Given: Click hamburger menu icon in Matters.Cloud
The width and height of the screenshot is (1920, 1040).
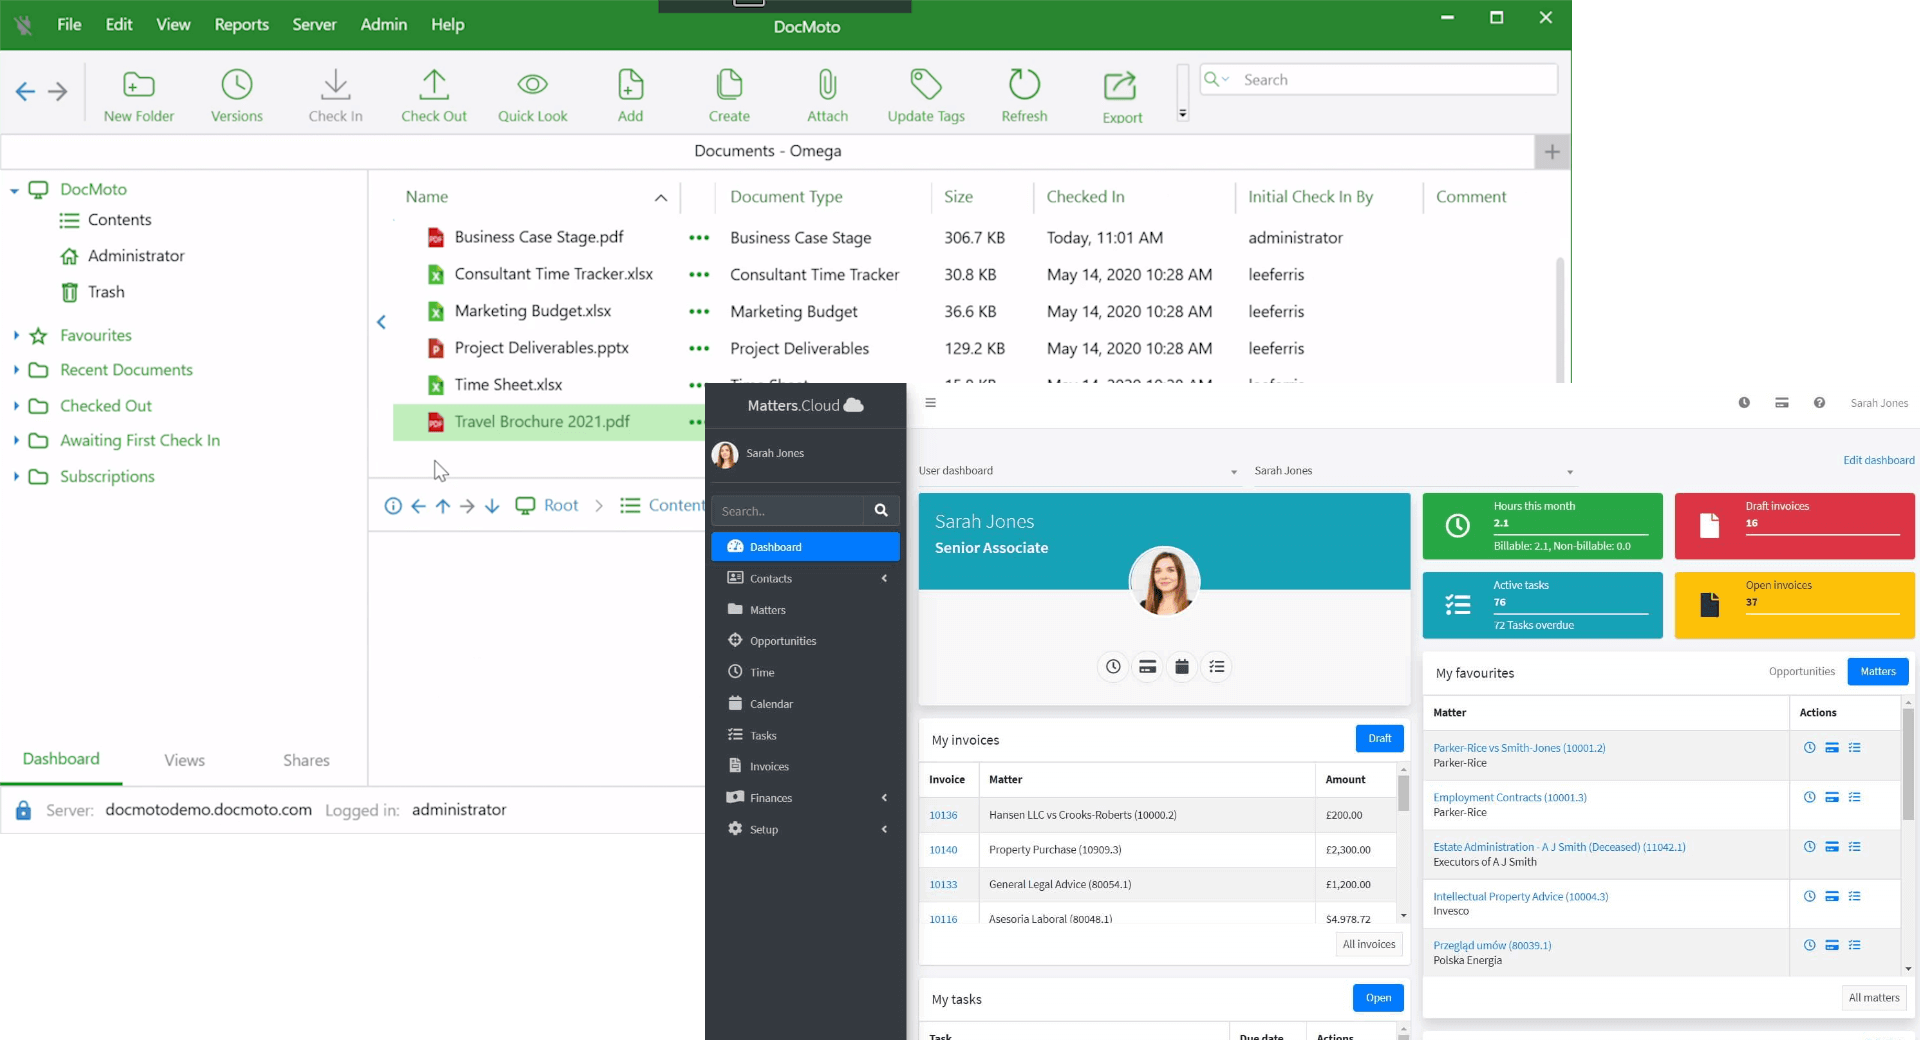Looking at the screenshot, I should 930,403.
